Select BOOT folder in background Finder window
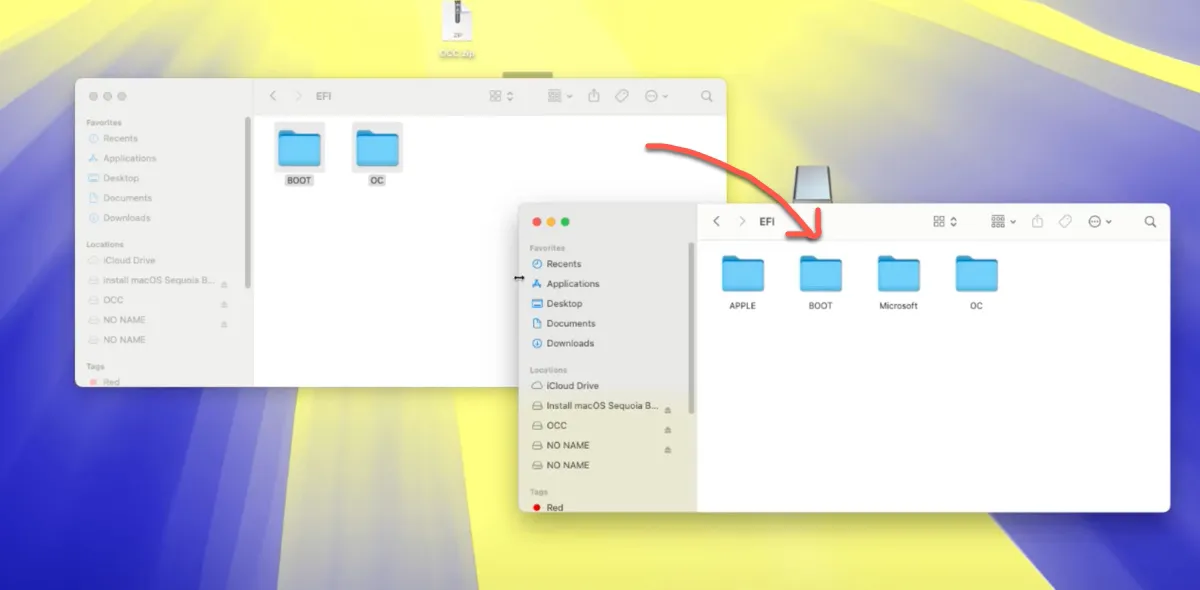 click(x=299, y=150)
